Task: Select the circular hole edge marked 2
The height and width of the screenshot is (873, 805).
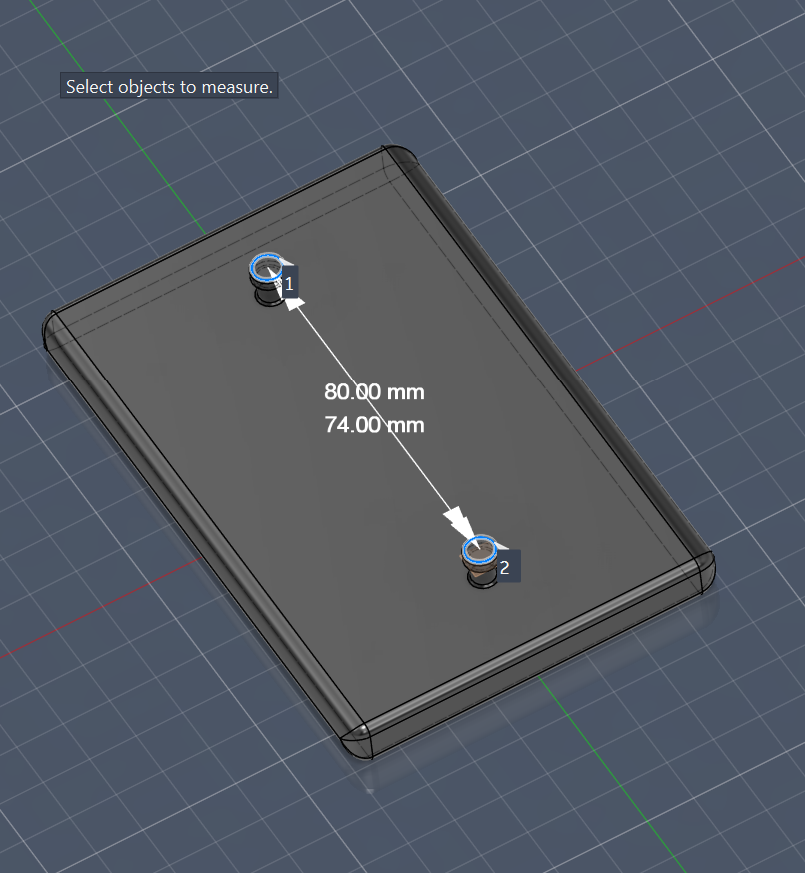Action: (x=479, y=550)
